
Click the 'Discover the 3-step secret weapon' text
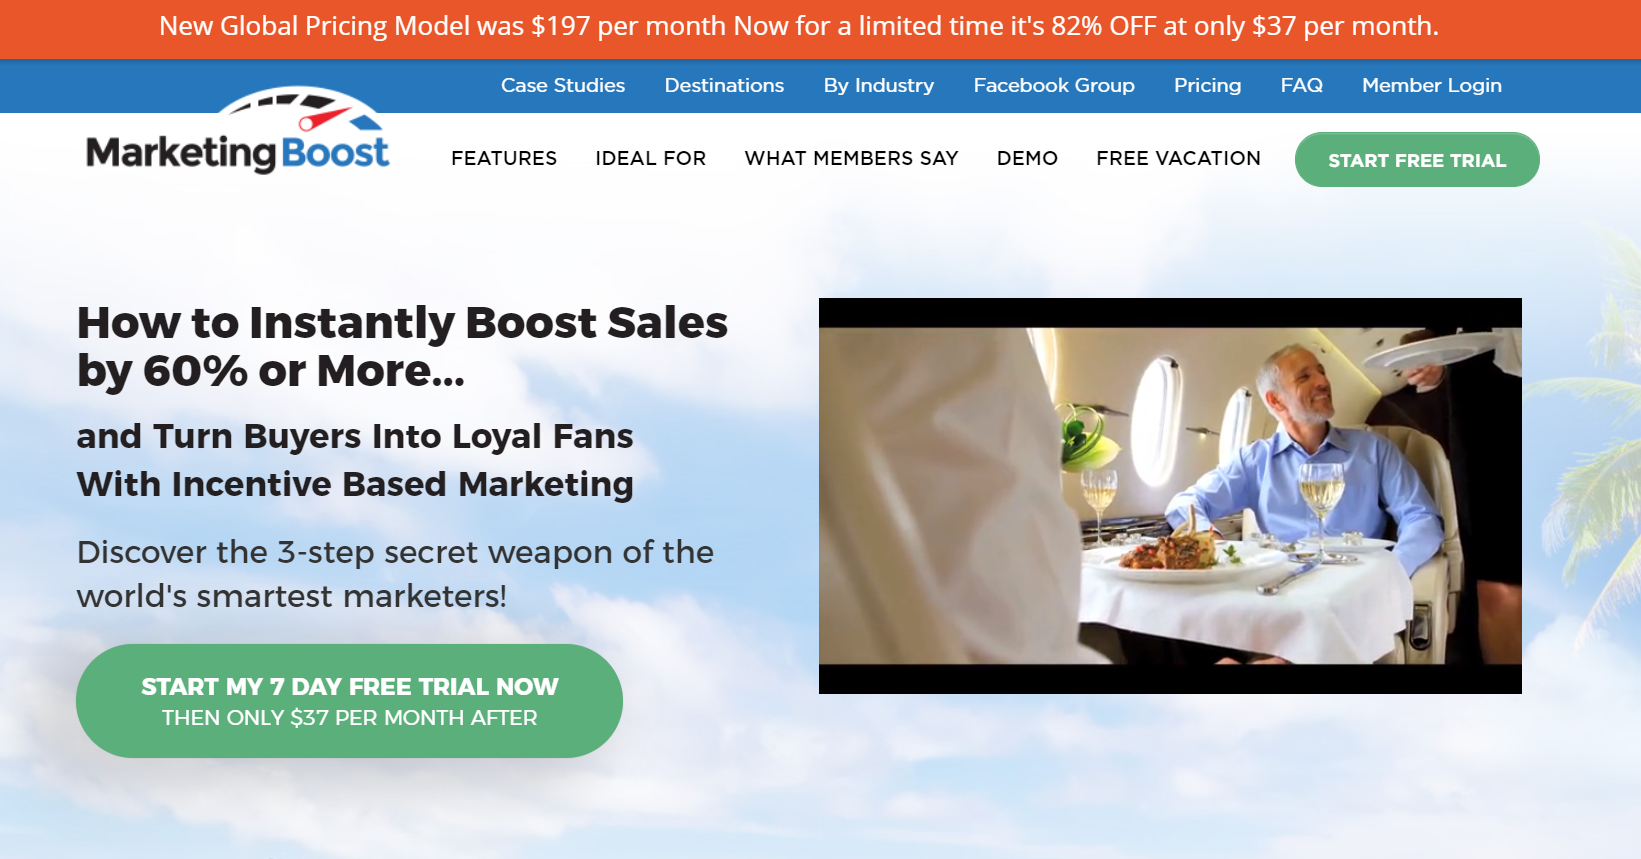(x=395, y=574)
